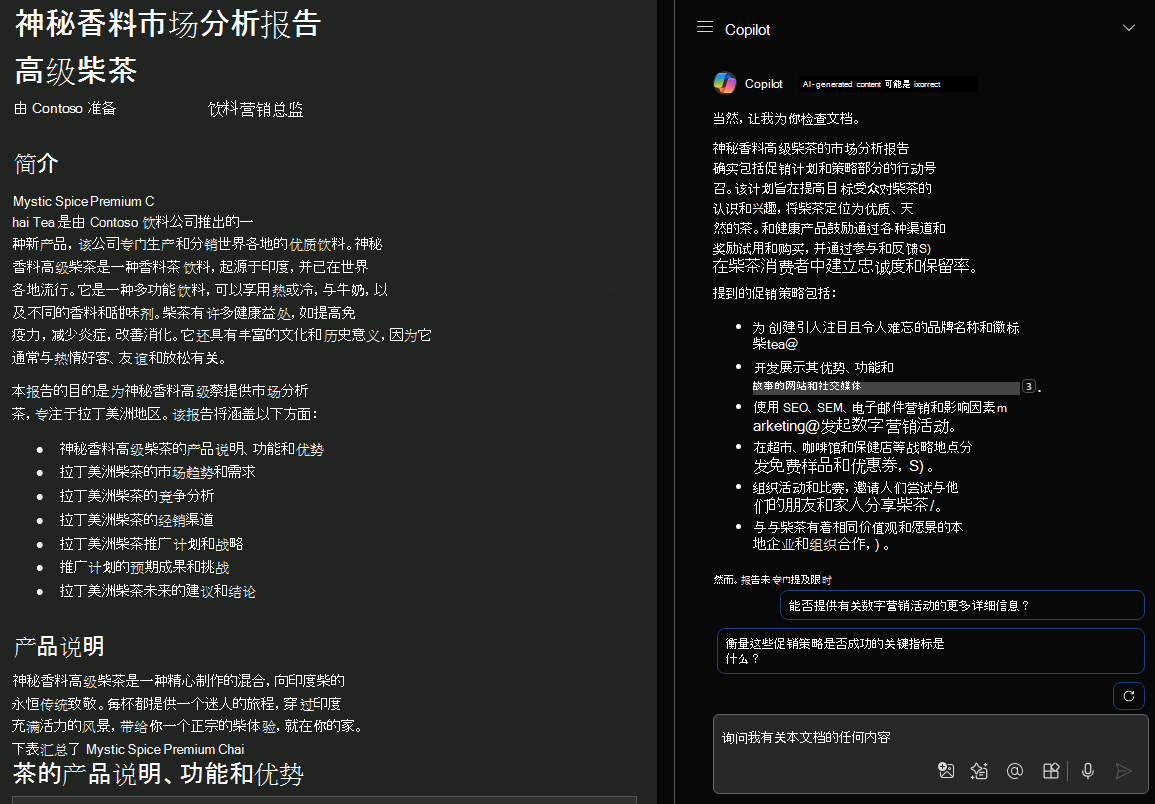Click bullet 拉丁美洲柴茶未来的建议和结论
Image resolution: width=1155 pixels, height=804 pixels.
pyautogui.click(x=158, y=591)
